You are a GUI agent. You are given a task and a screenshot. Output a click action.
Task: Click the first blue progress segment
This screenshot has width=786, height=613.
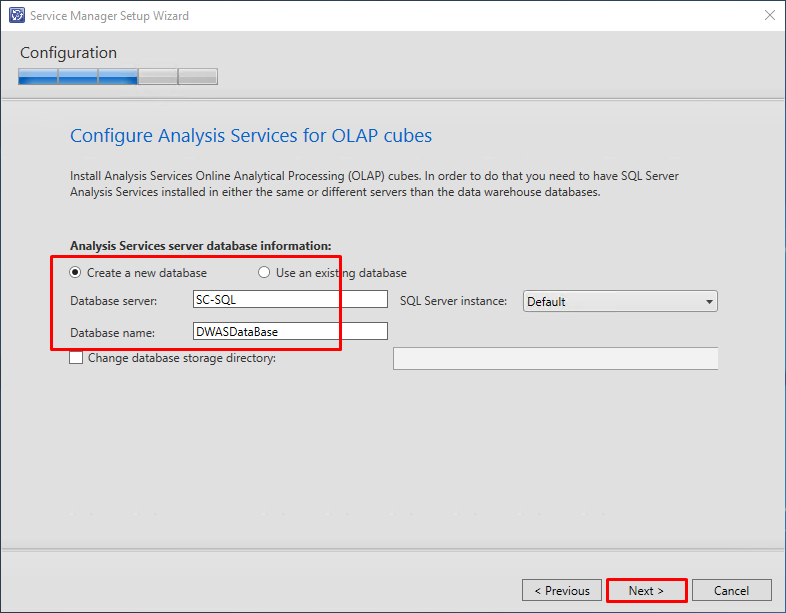[38, 77]
